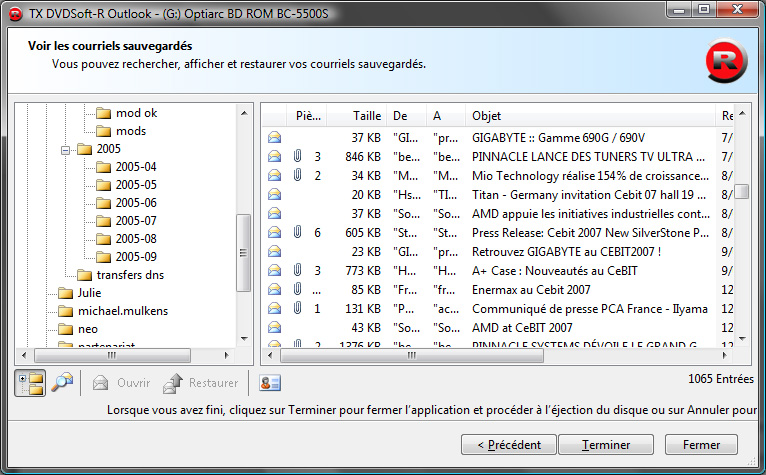Click folder icon beside 'mod ok'
This screenshot has height=475, width=766.
pos(103,113)
